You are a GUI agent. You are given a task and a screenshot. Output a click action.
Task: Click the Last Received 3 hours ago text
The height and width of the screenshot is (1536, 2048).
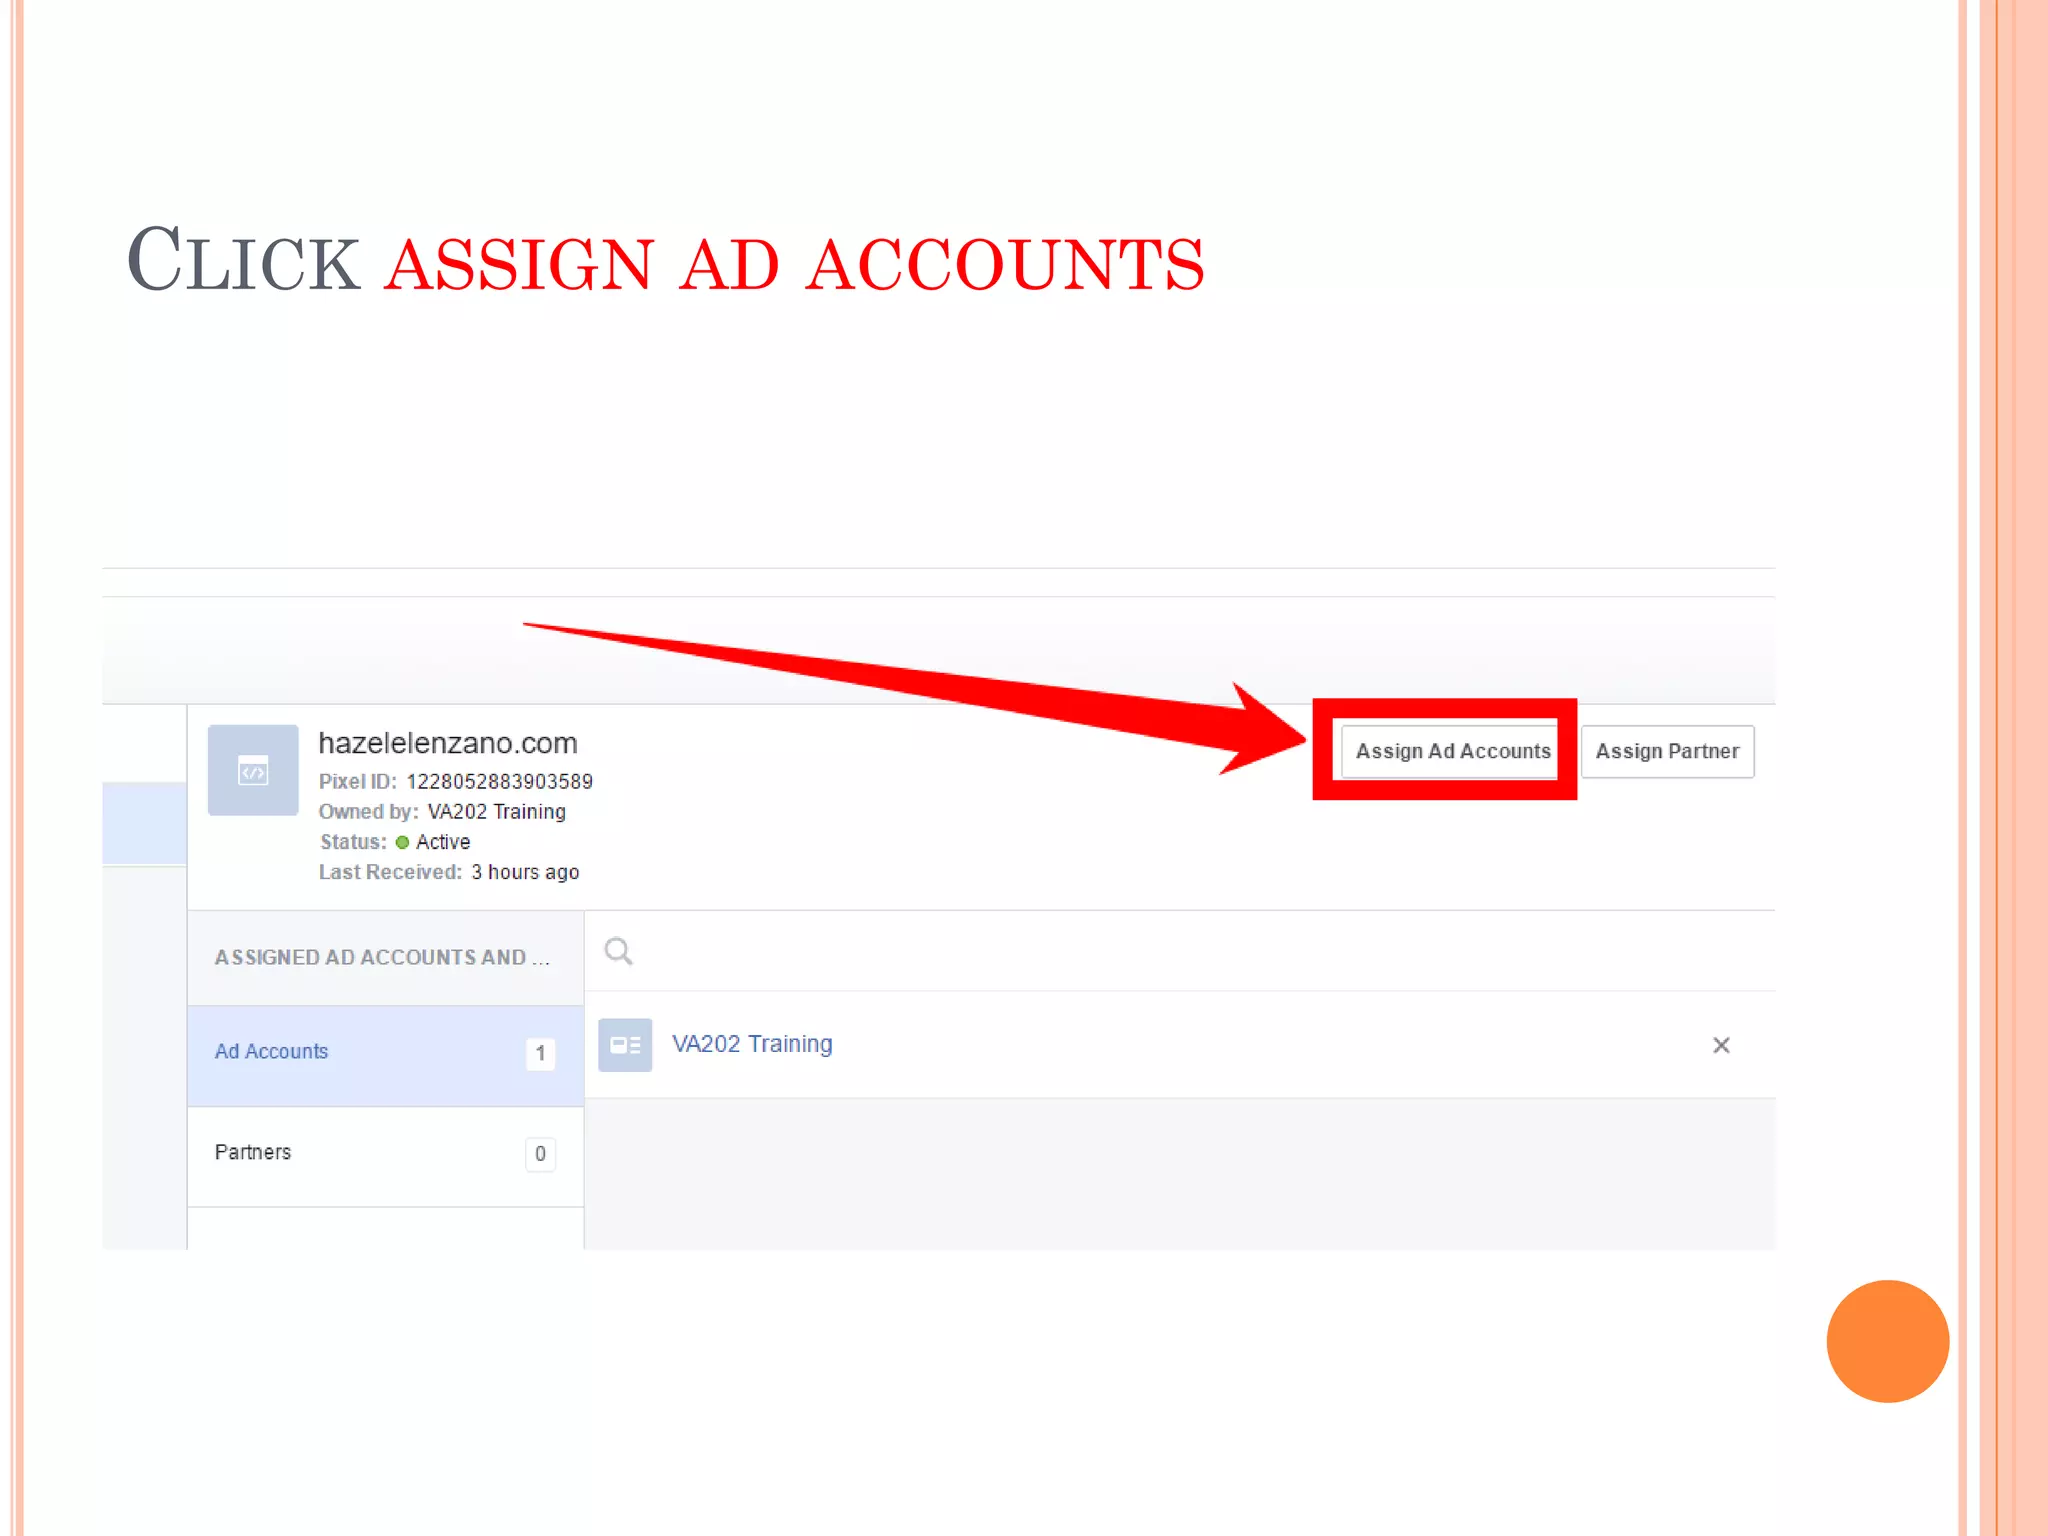tap(449, 872)
